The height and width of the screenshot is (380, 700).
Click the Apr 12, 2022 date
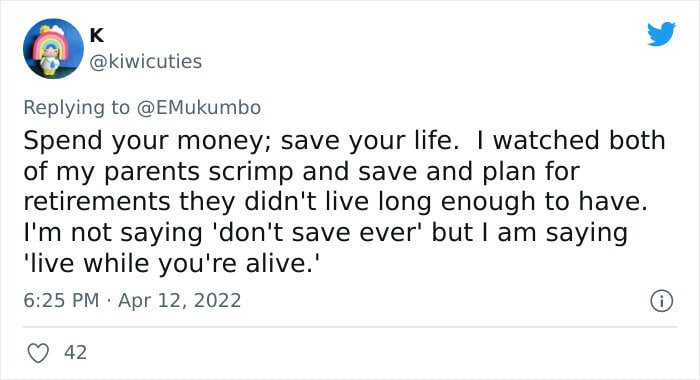179,301
